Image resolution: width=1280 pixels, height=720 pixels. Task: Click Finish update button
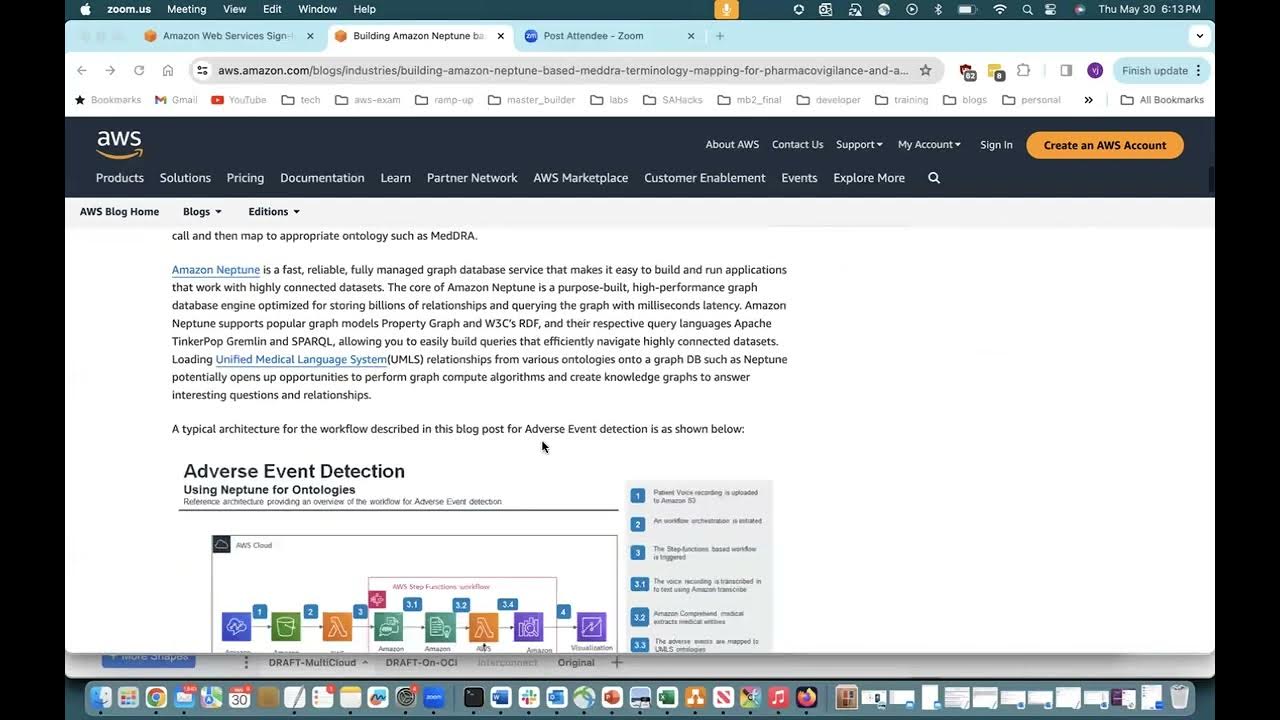point(1160,71)
